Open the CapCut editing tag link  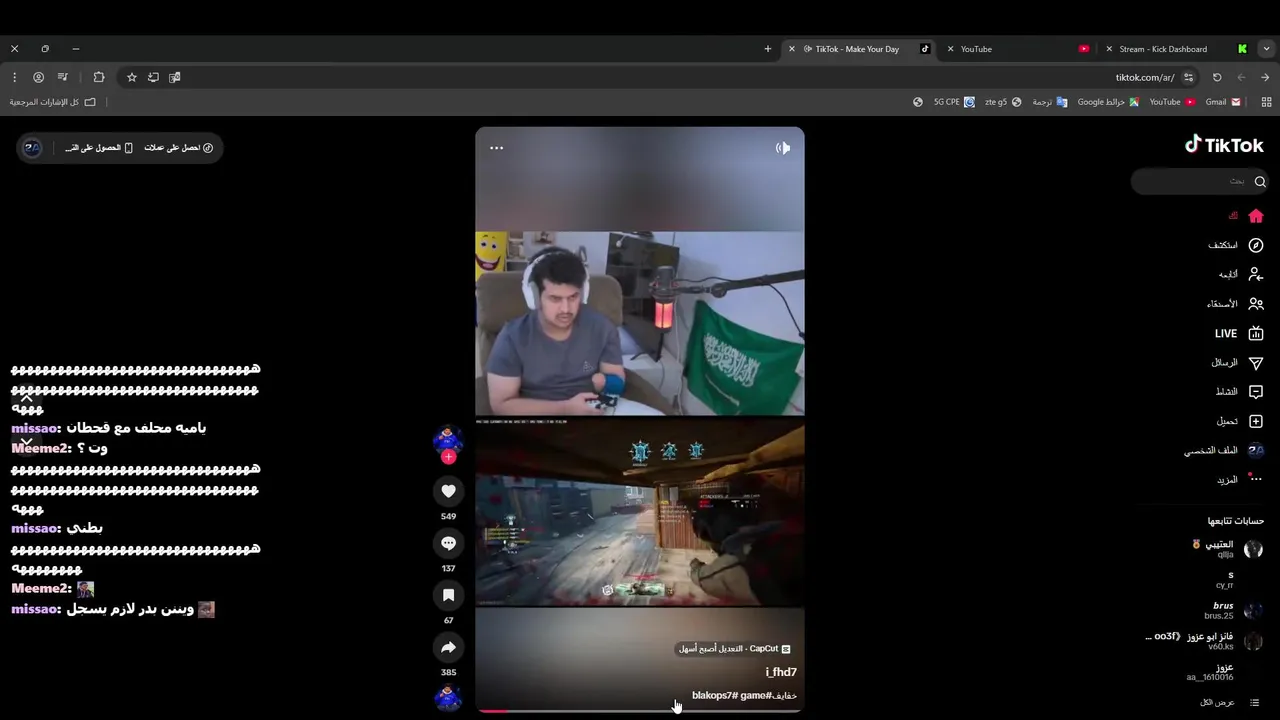[x=735, y=648]
